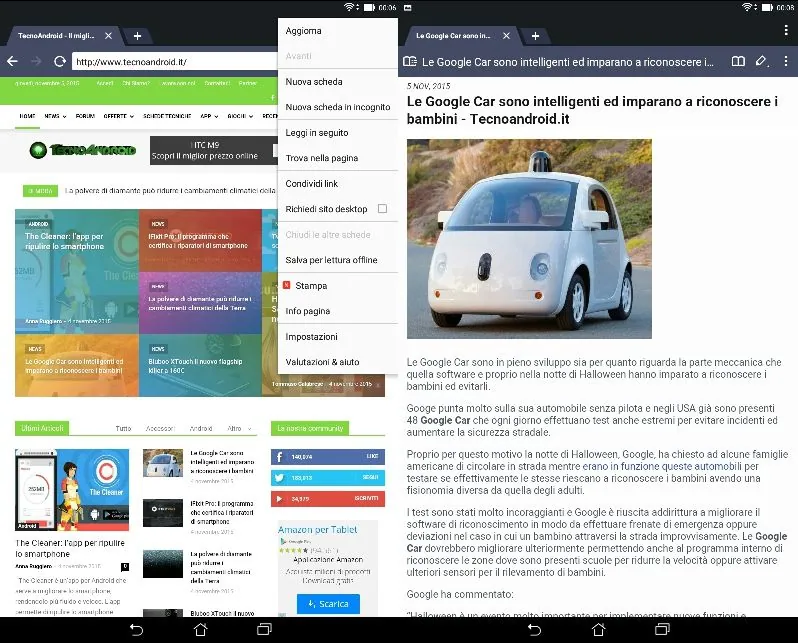Tap reader view icon left of article title

410,62
